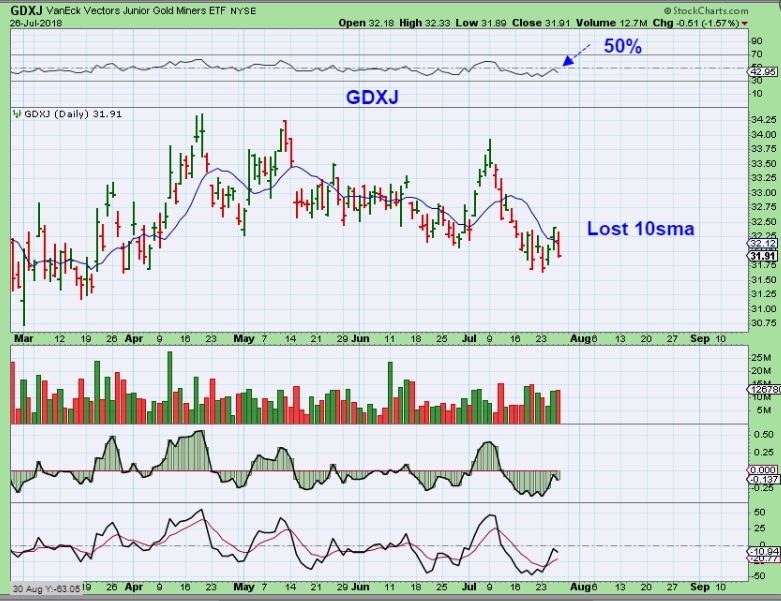Click the 33.00 price axis label

pos(764,193)
